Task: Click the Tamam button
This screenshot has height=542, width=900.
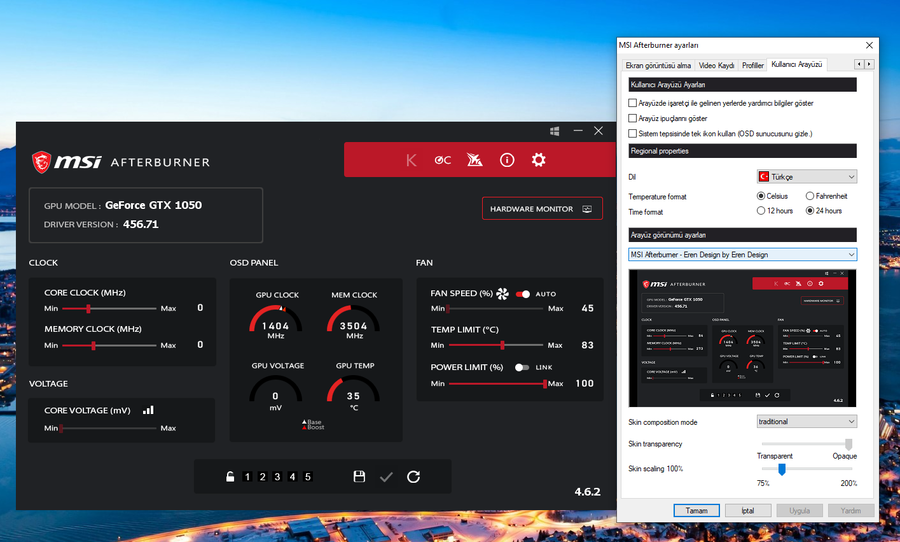Action: tap(696, 510)
